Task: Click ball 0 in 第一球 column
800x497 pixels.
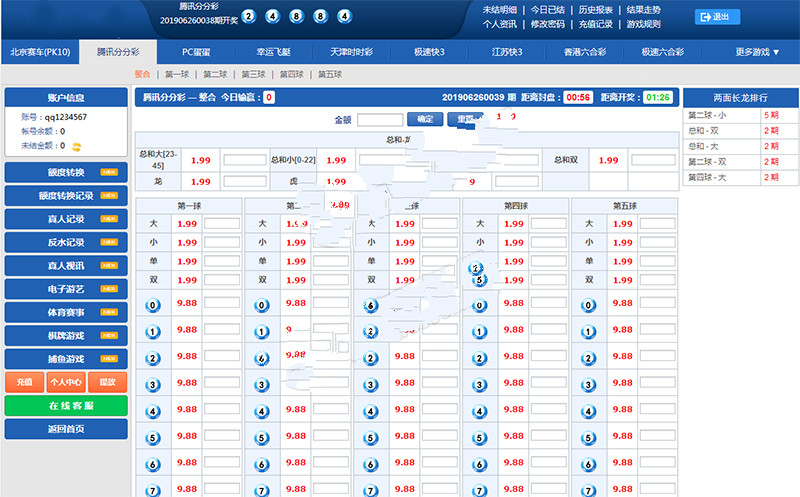Action: pyautogui.click(x=153, y=305)
